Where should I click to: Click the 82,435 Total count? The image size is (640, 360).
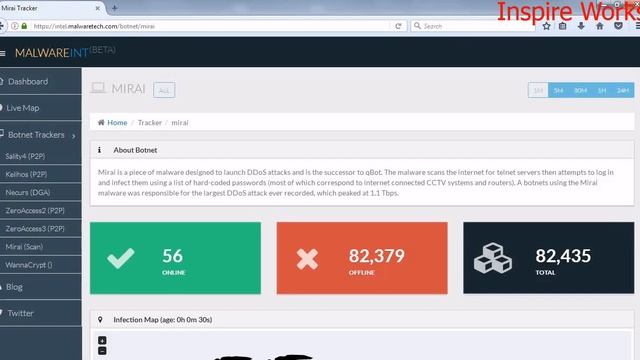click(x=563, y=256)
